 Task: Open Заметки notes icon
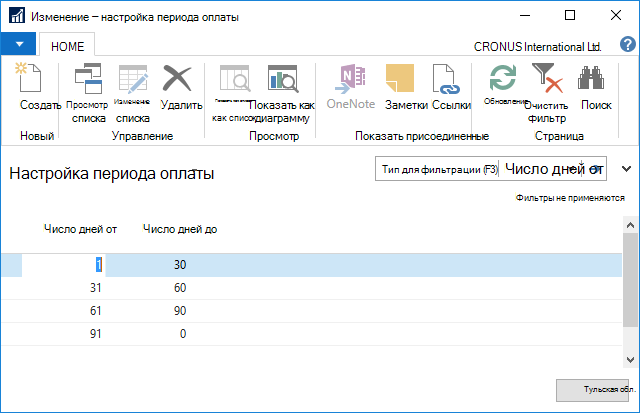[400, 78]
